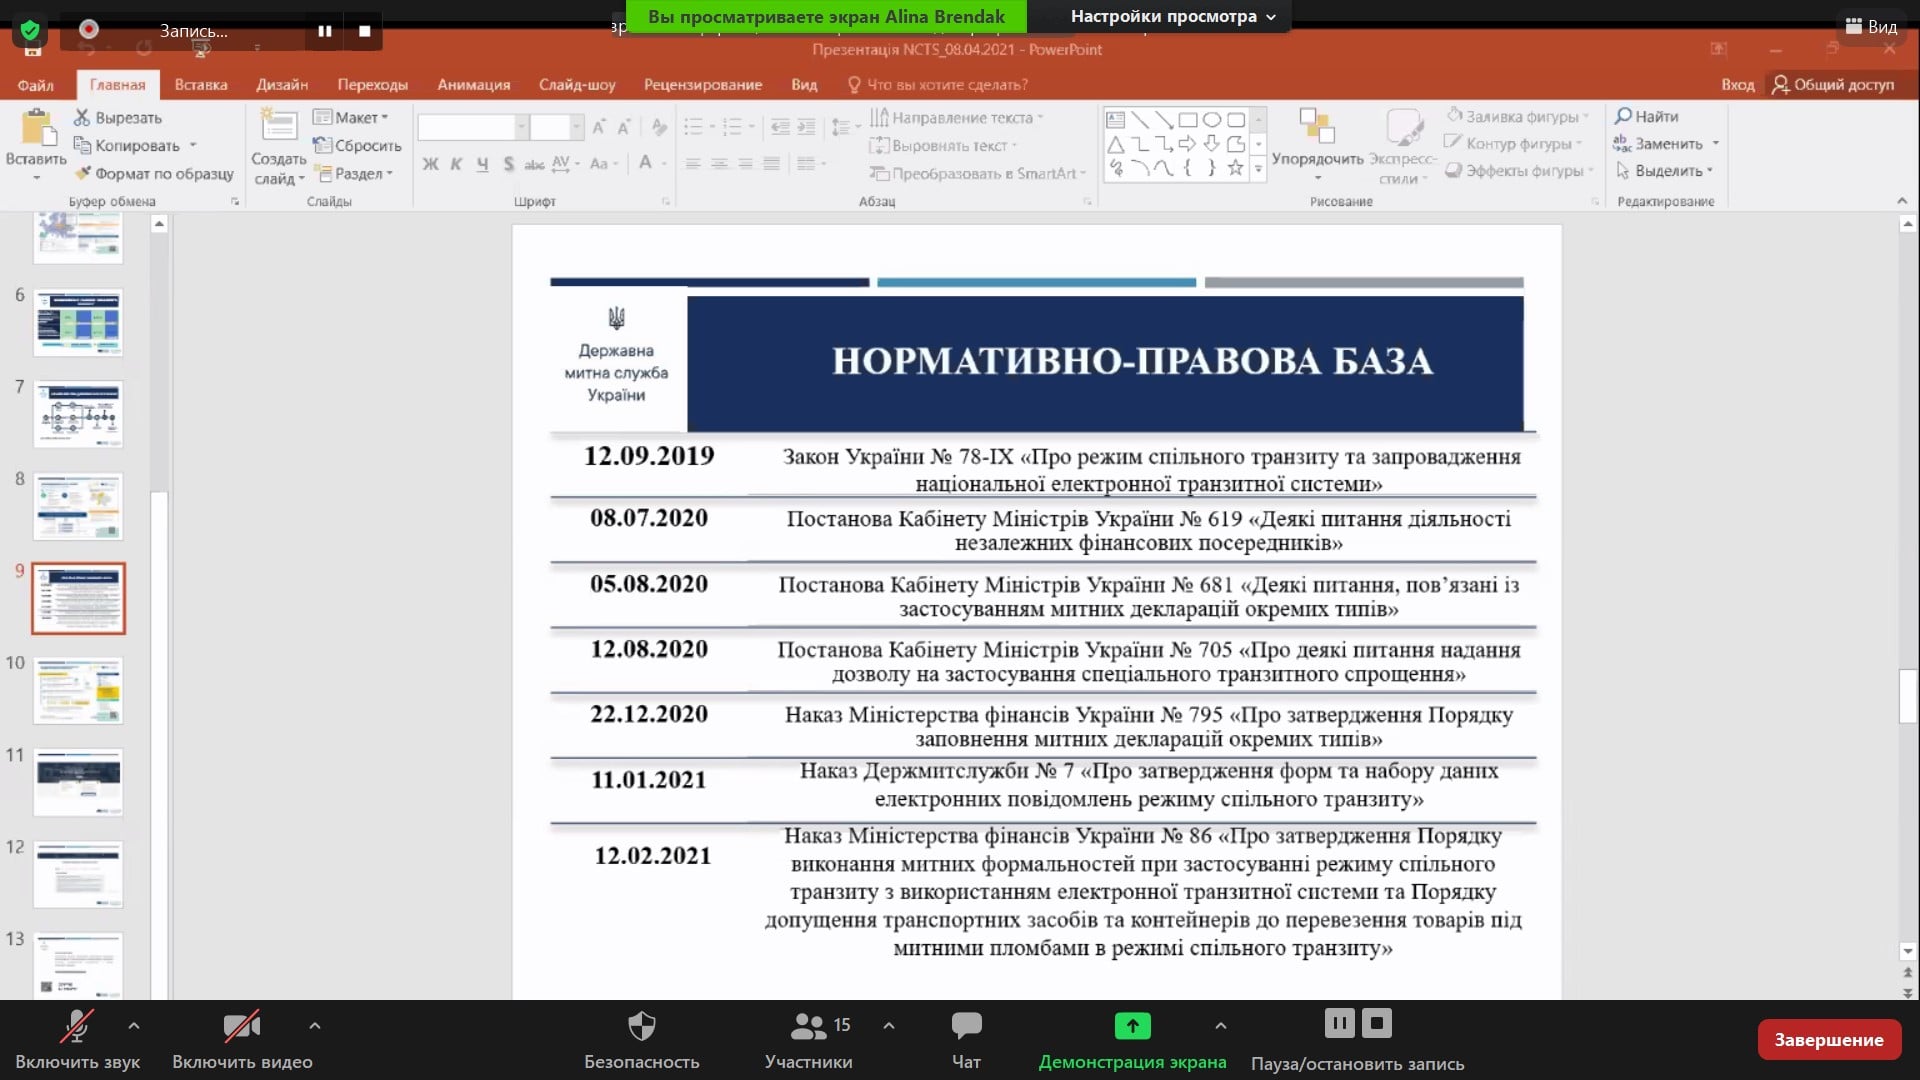Switch to the Переходы tab
The width and height of the screenshot is (1920, 1080).
(x=372, y=85)
